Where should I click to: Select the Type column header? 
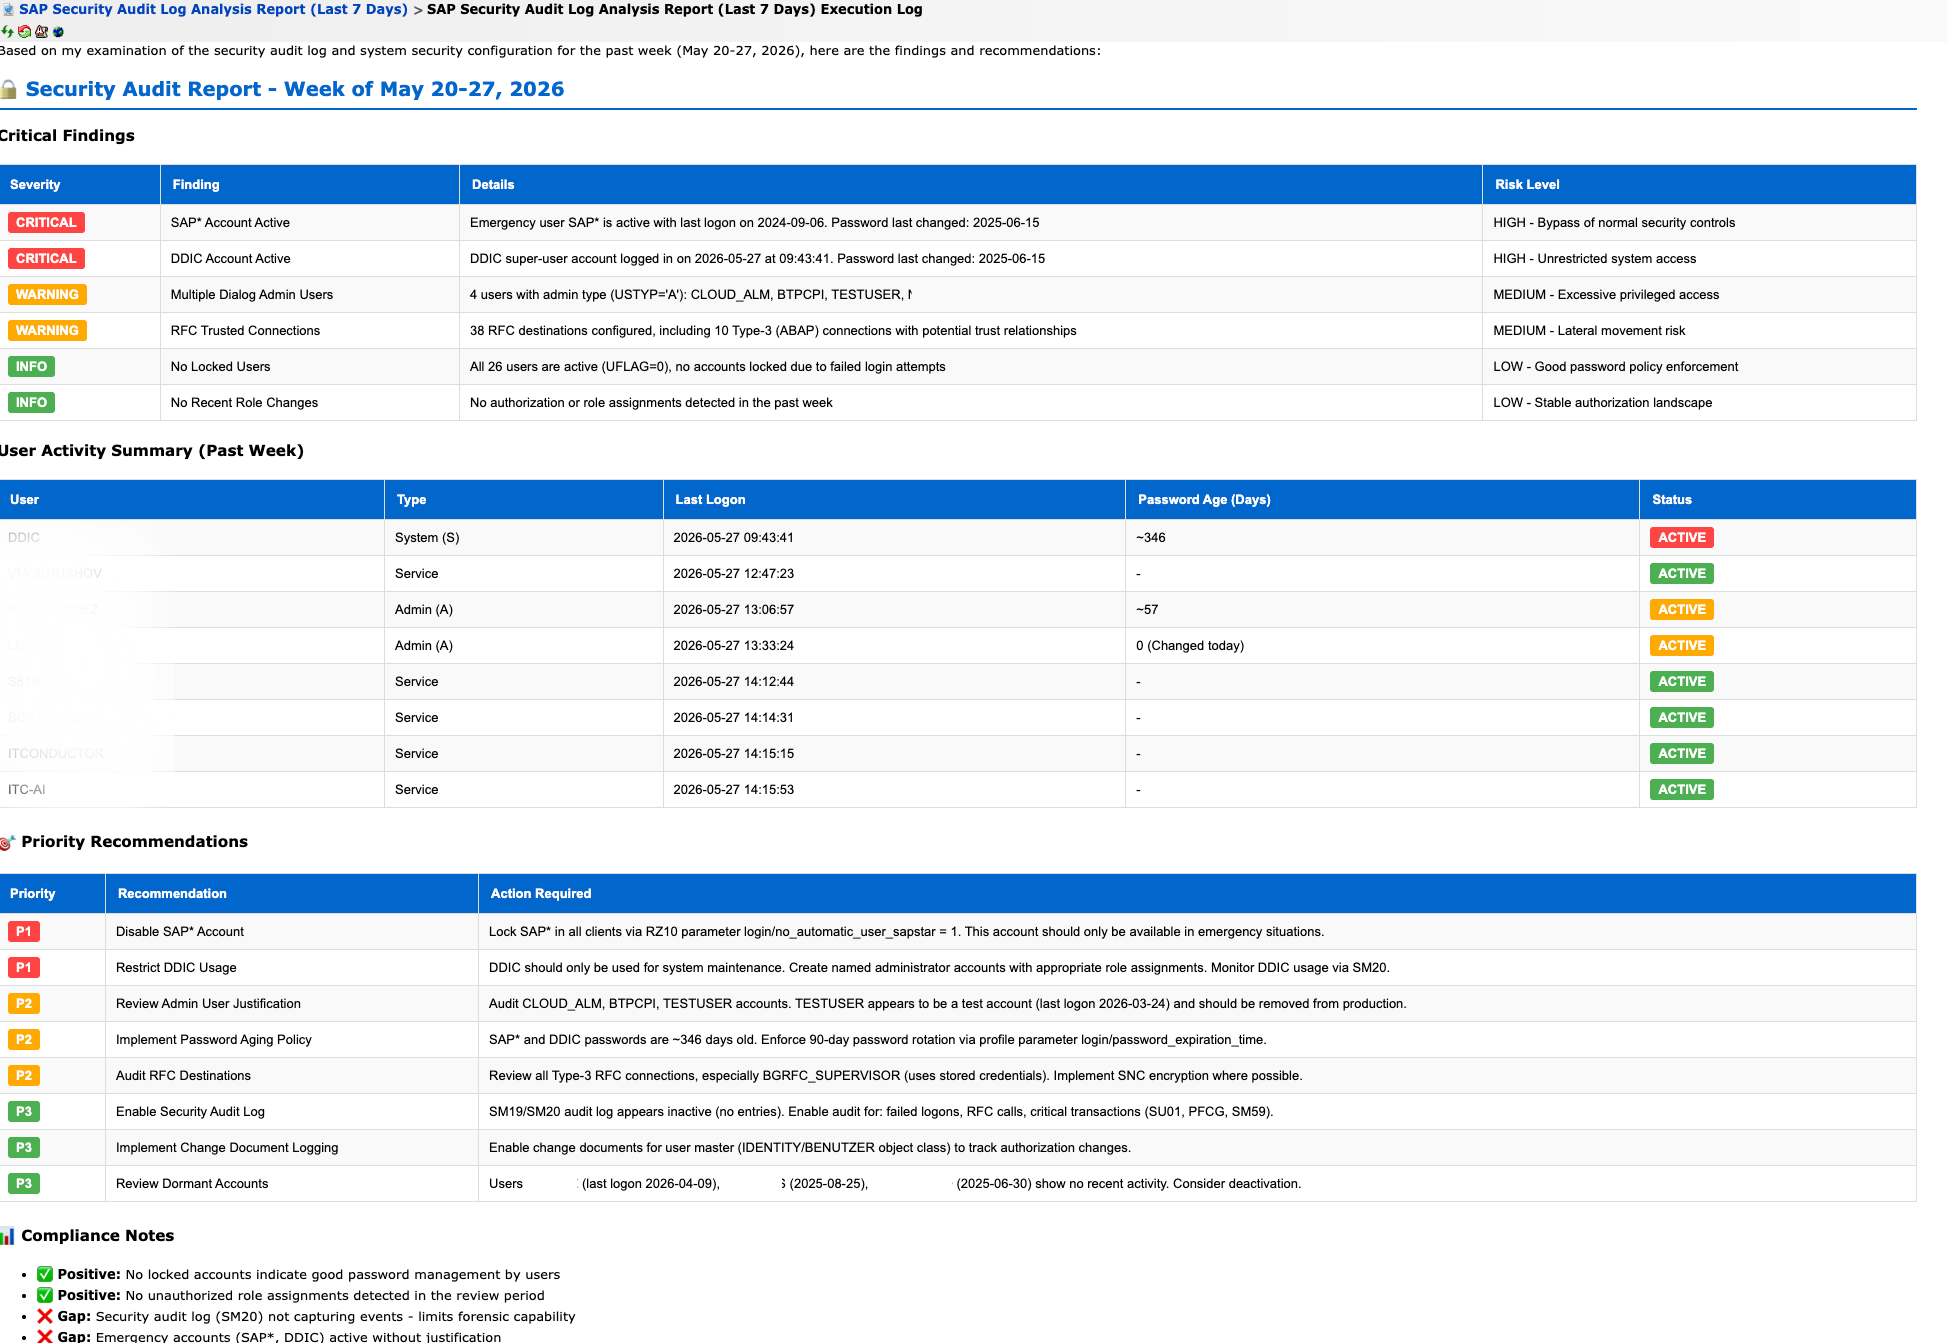tap(524, 500)
